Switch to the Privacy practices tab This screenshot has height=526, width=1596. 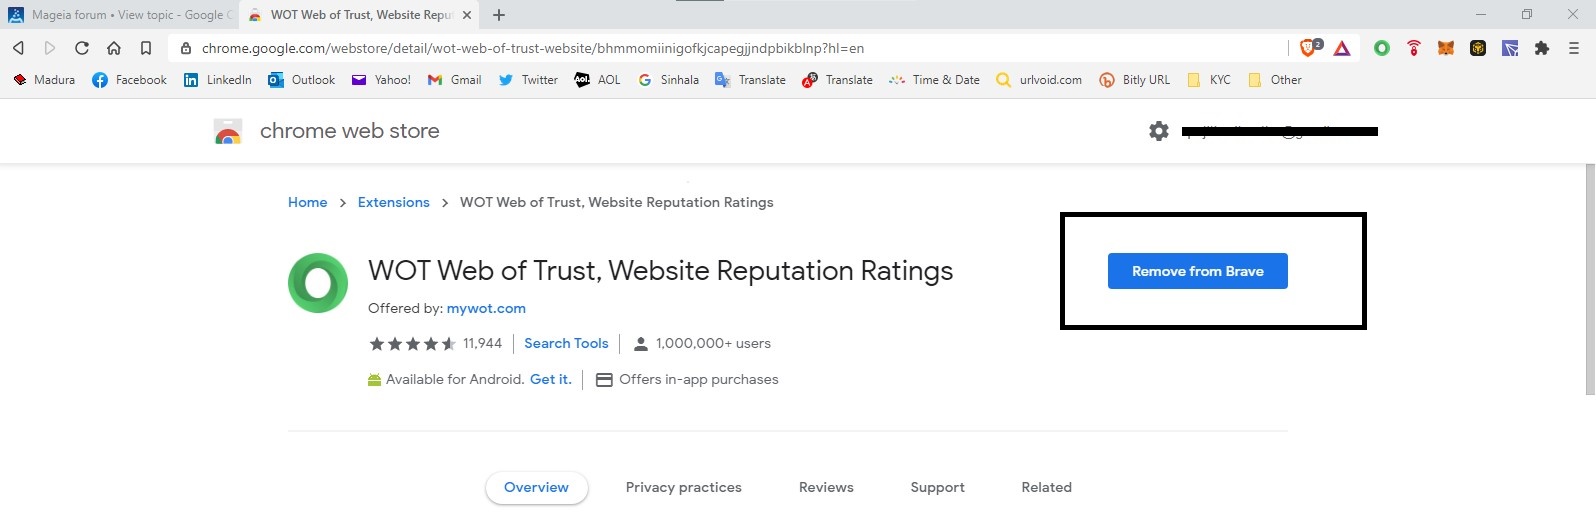[684, 487]
